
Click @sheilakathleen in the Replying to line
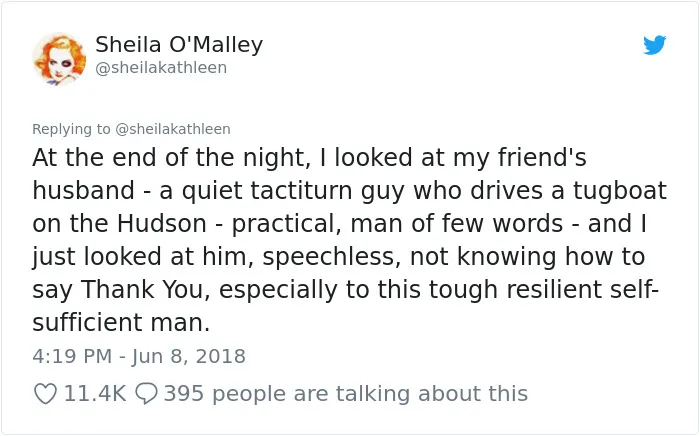point(173,129)
